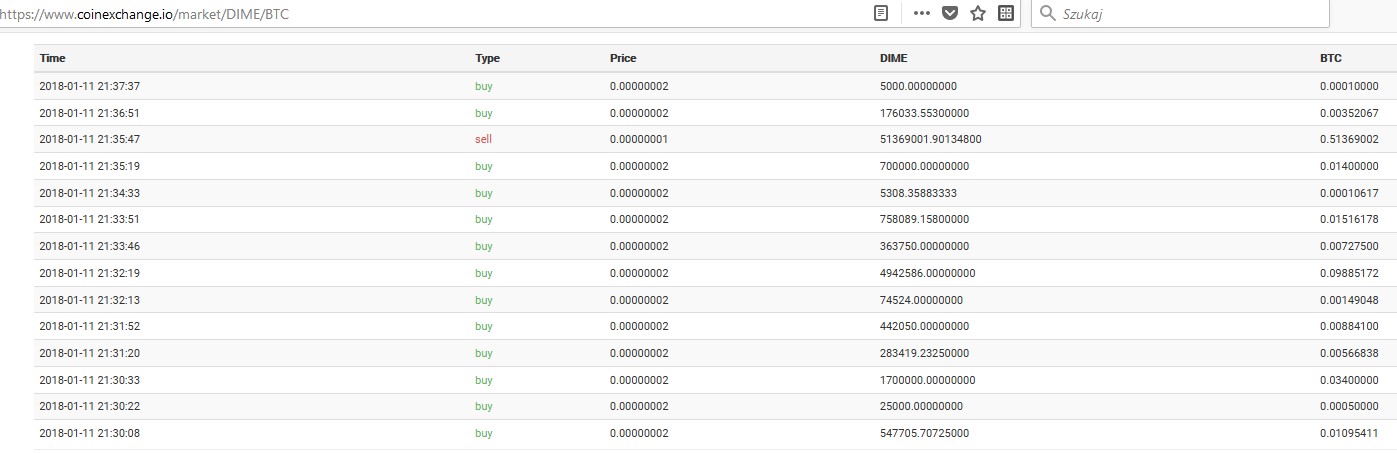Click DIME amount 363750.00000000
The width and height of the screenshot is (1397, 453).
click(924, 246)
